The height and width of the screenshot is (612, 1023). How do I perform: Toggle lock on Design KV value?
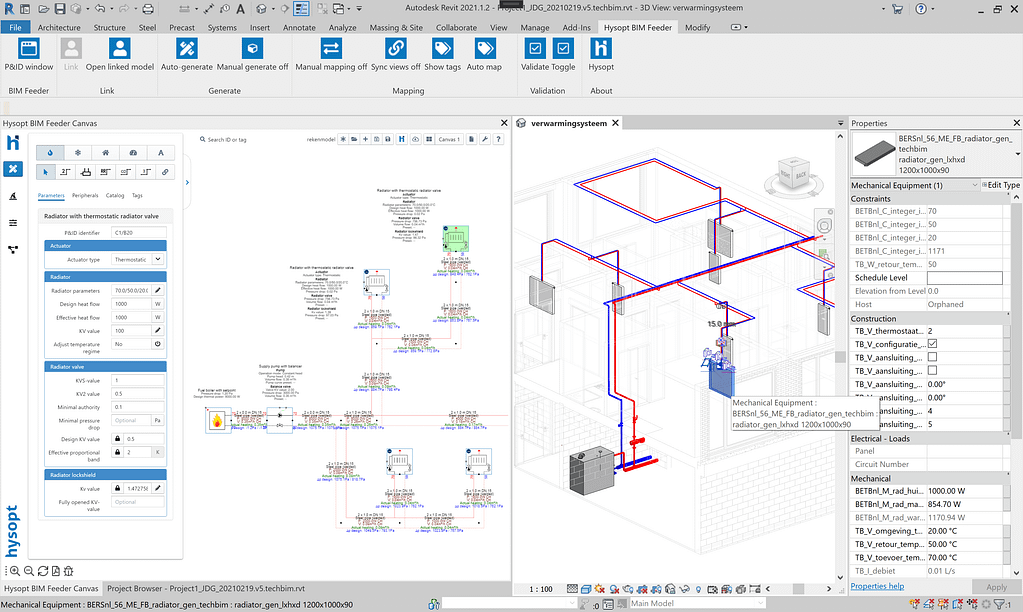(117, 438)
